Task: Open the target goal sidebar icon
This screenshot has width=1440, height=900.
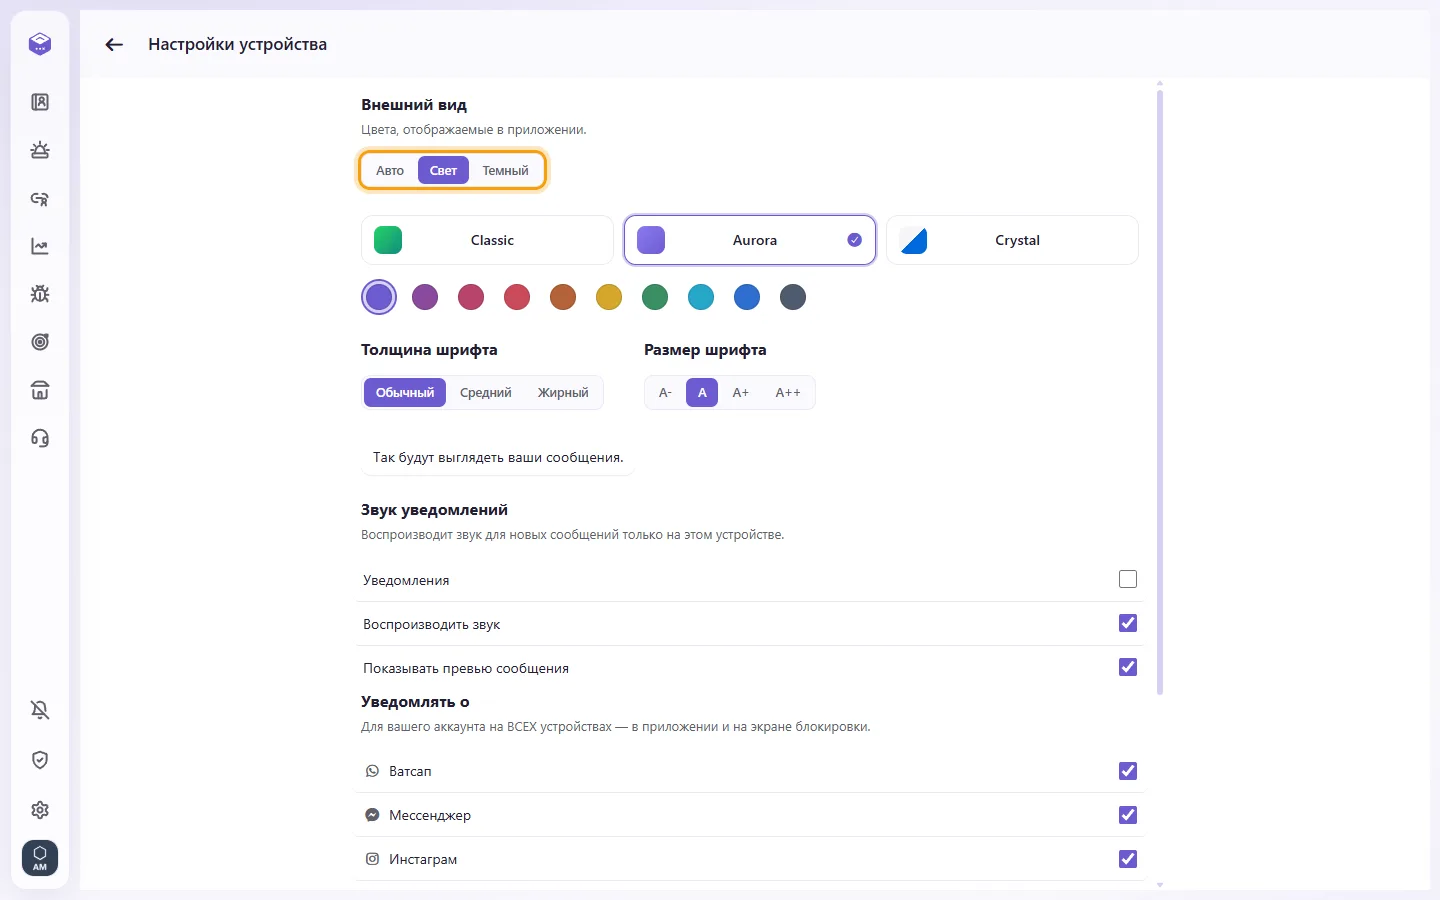Action: (x=40, y=342)
